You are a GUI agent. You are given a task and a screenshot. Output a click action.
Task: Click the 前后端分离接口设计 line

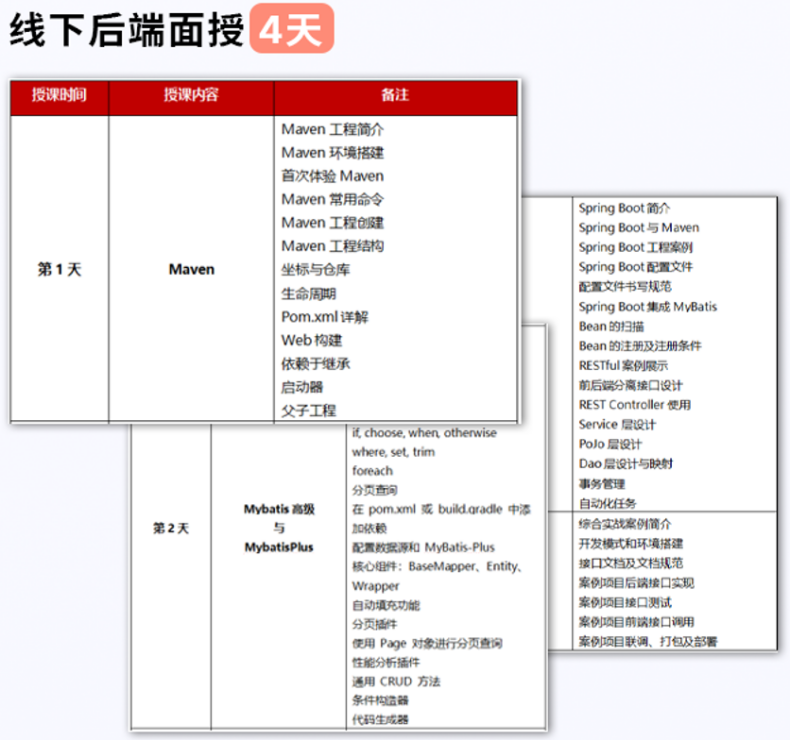[630, 385]
